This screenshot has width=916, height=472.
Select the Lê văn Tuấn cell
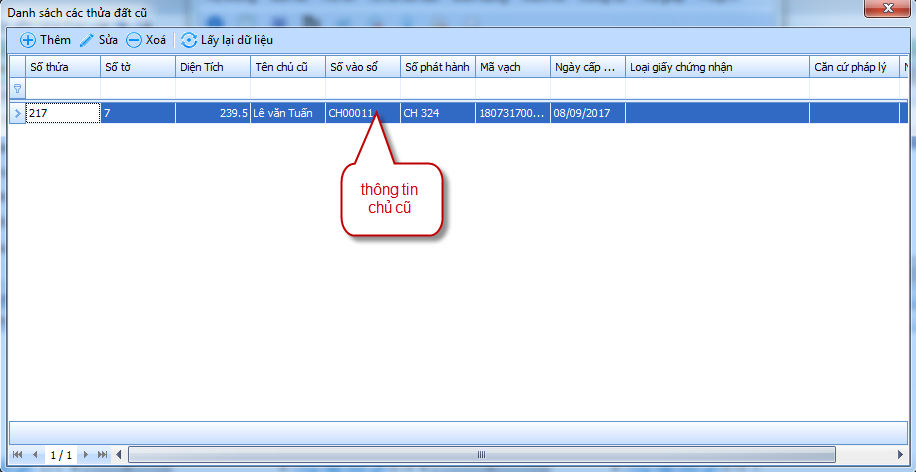tap(287, 113)
